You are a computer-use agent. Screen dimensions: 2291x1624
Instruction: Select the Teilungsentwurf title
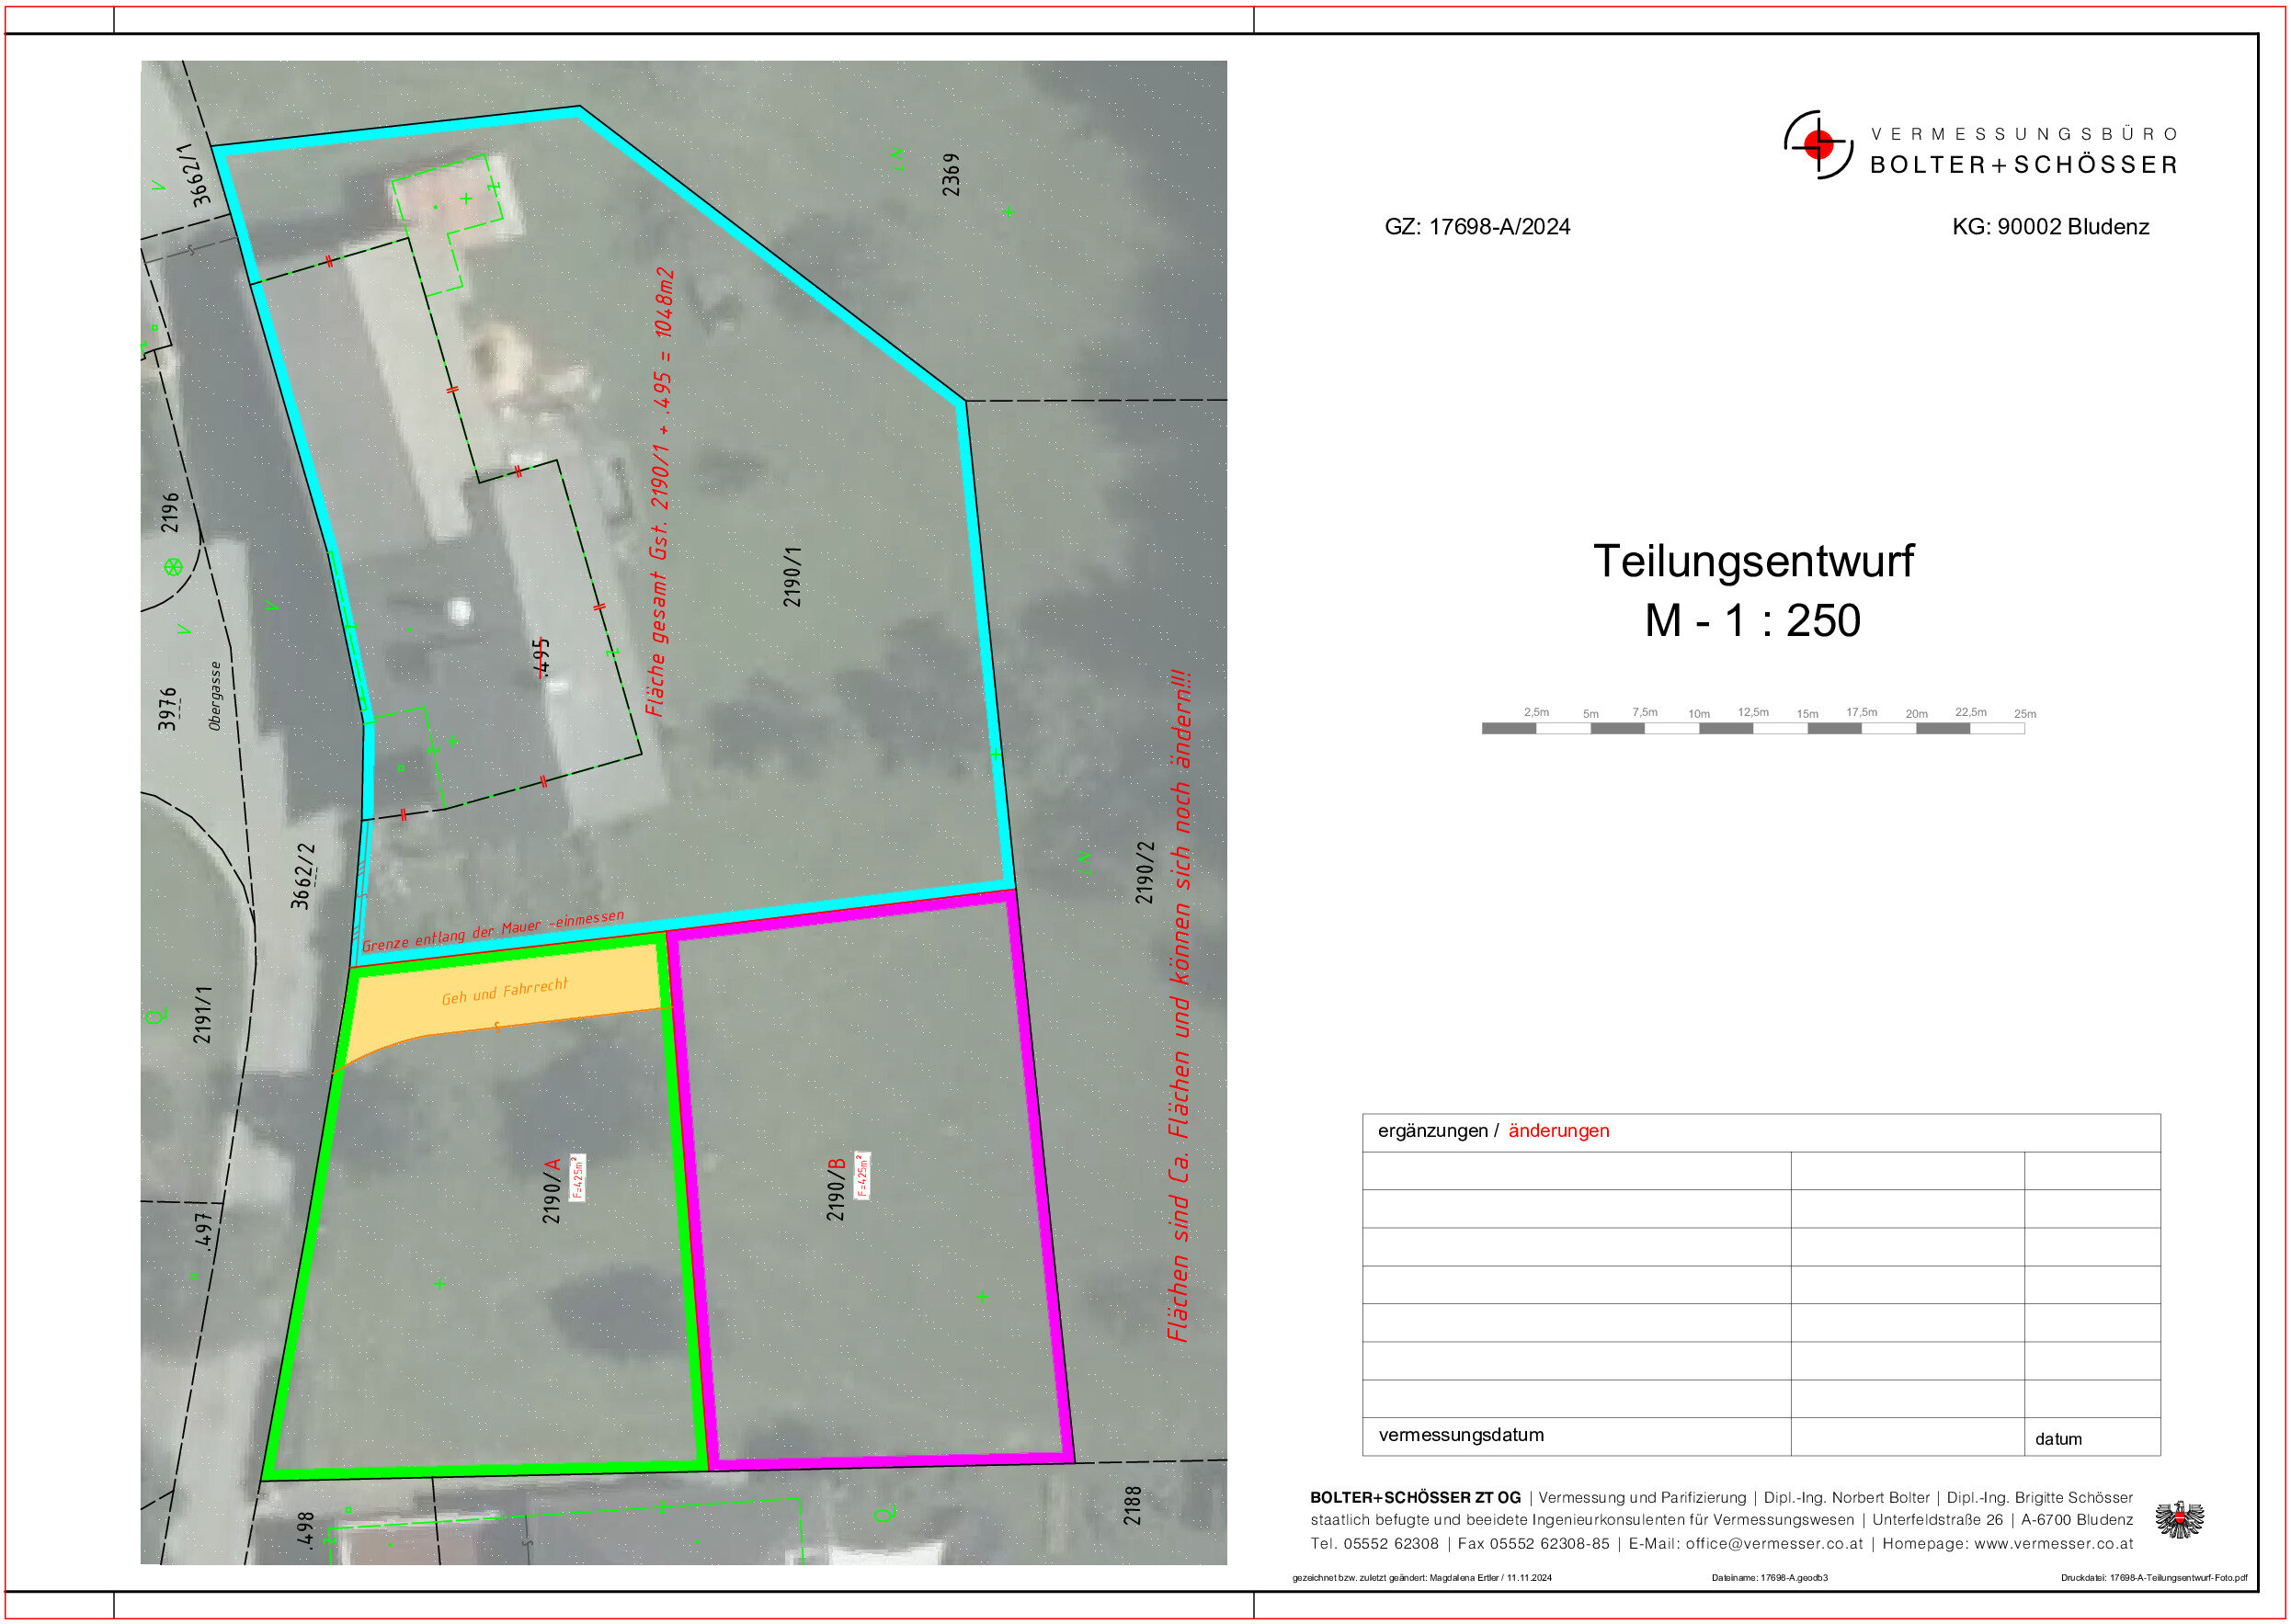(1753, 561)
